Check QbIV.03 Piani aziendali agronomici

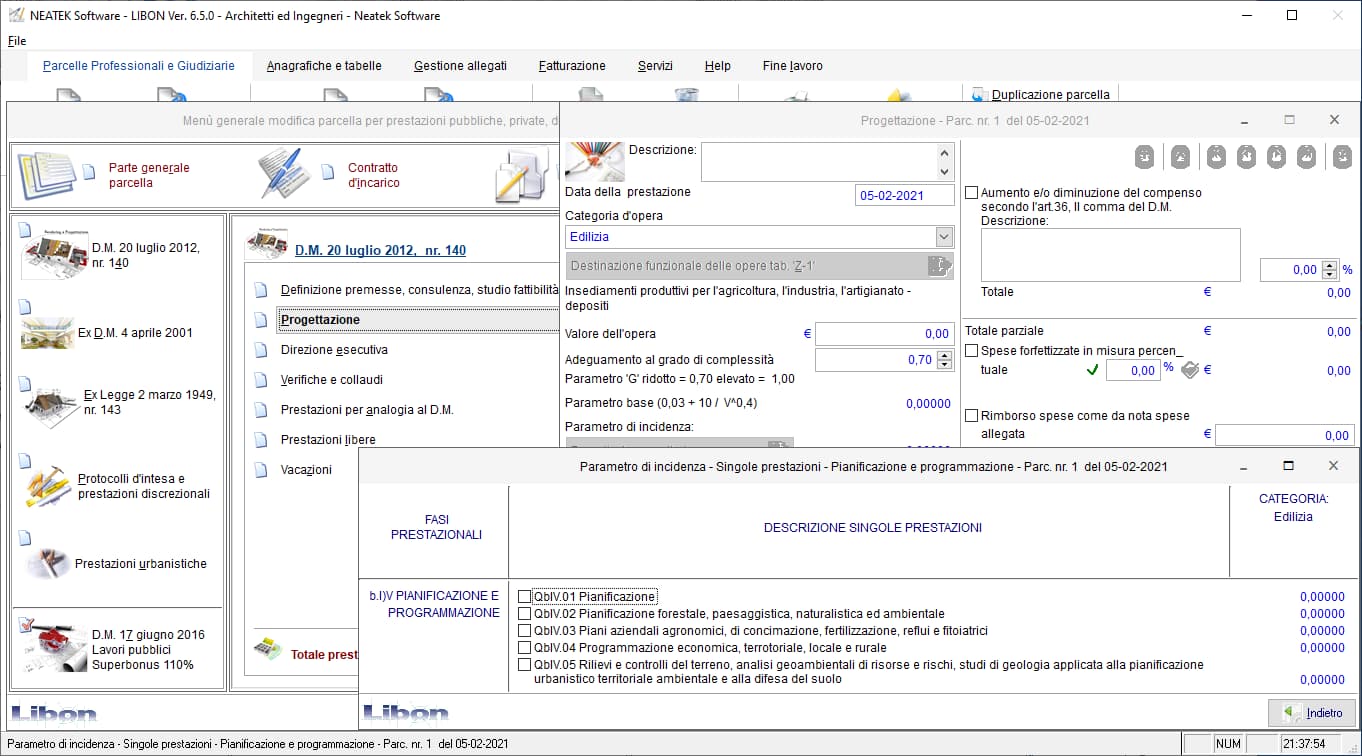(x=524, y=631)
